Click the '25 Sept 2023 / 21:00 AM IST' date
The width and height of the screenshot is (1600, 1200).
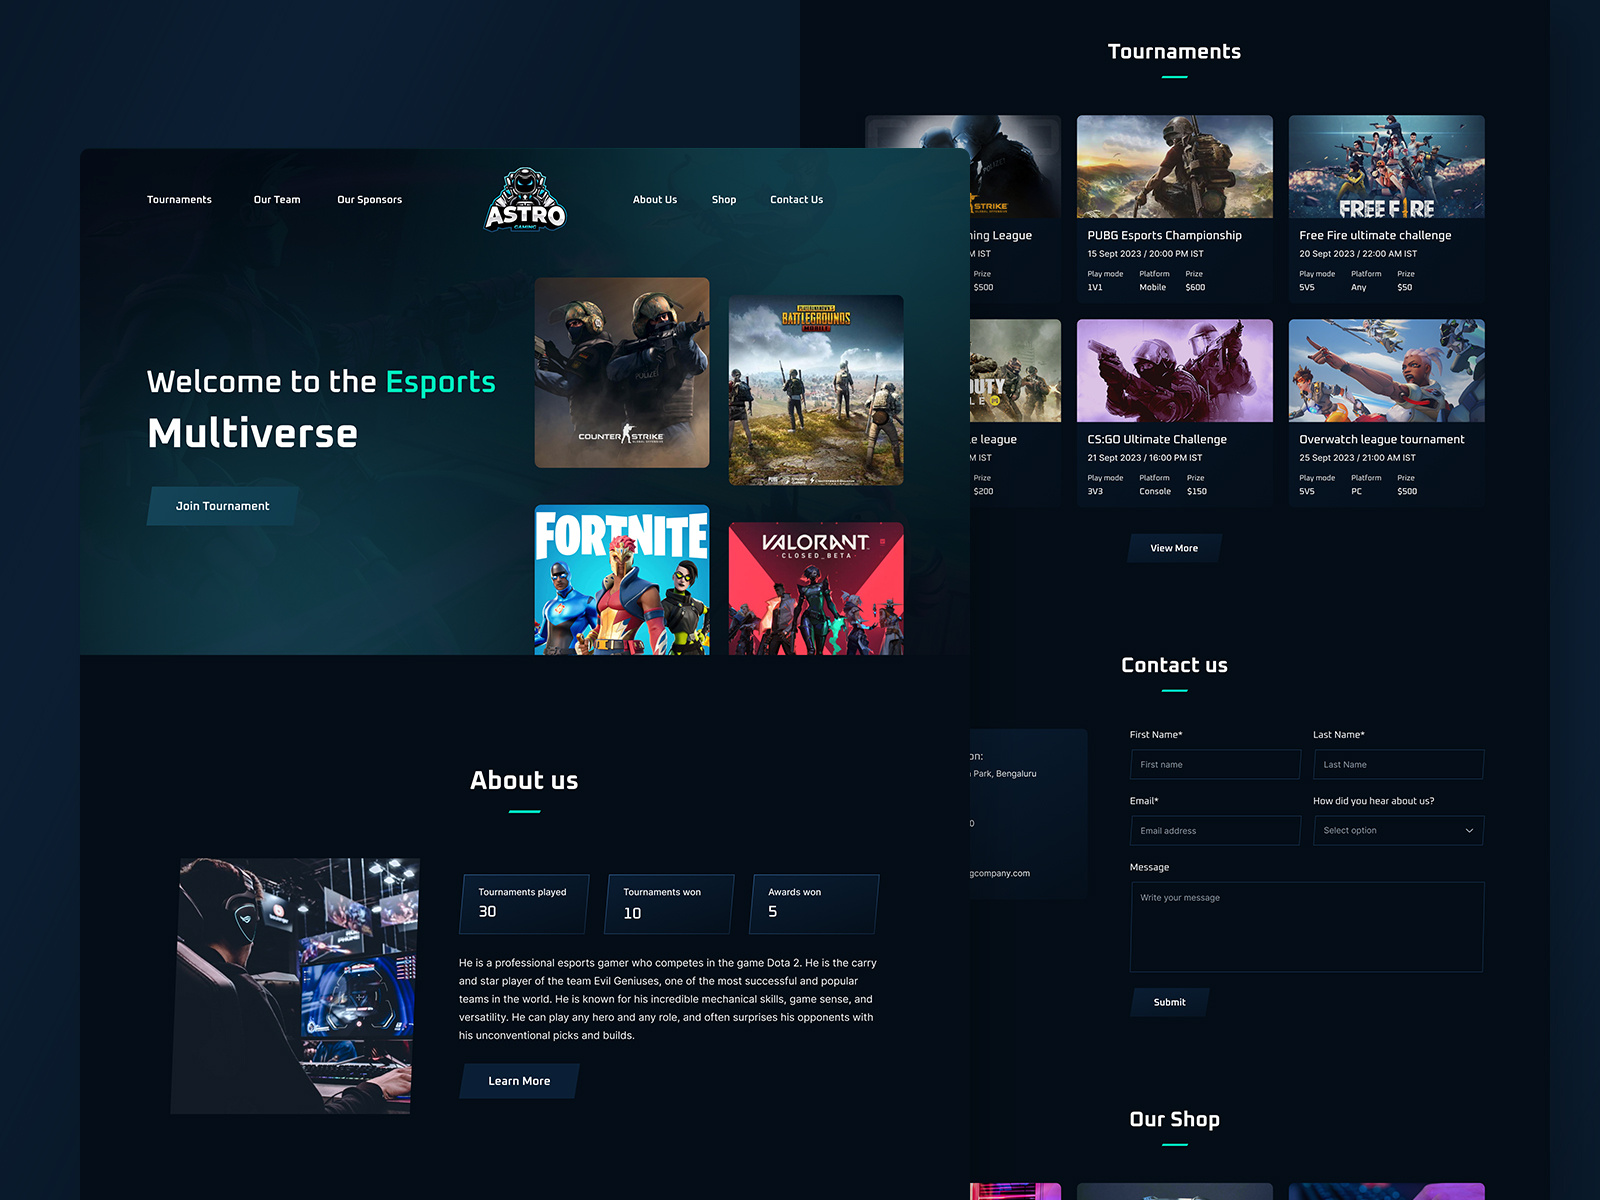1357,458
